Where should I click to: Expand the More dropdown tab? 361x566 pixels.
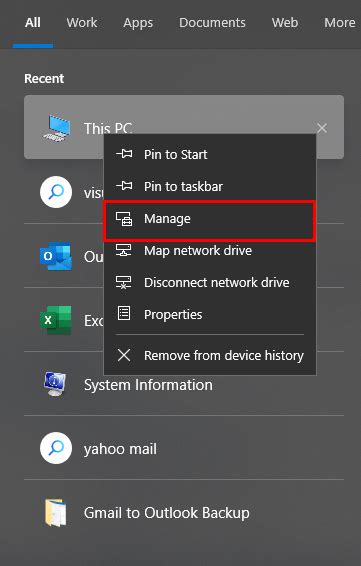340,23
